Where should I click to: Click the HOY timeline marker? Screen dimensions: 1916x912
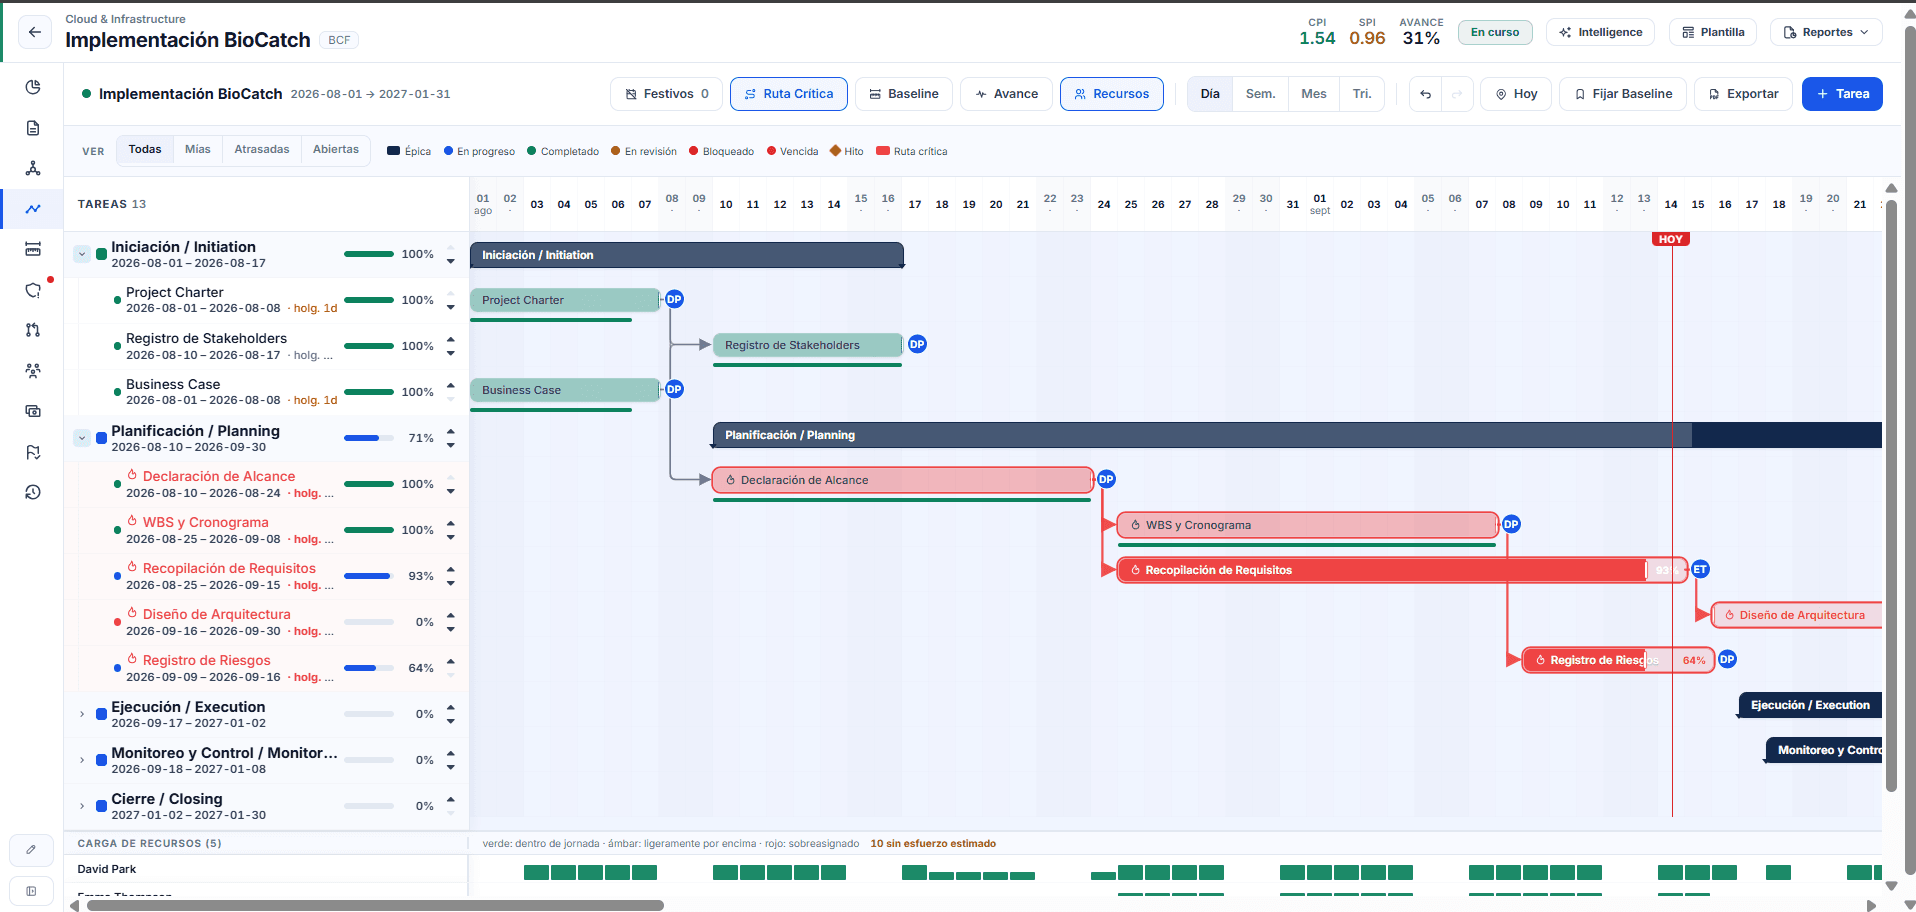point(1671,239)
